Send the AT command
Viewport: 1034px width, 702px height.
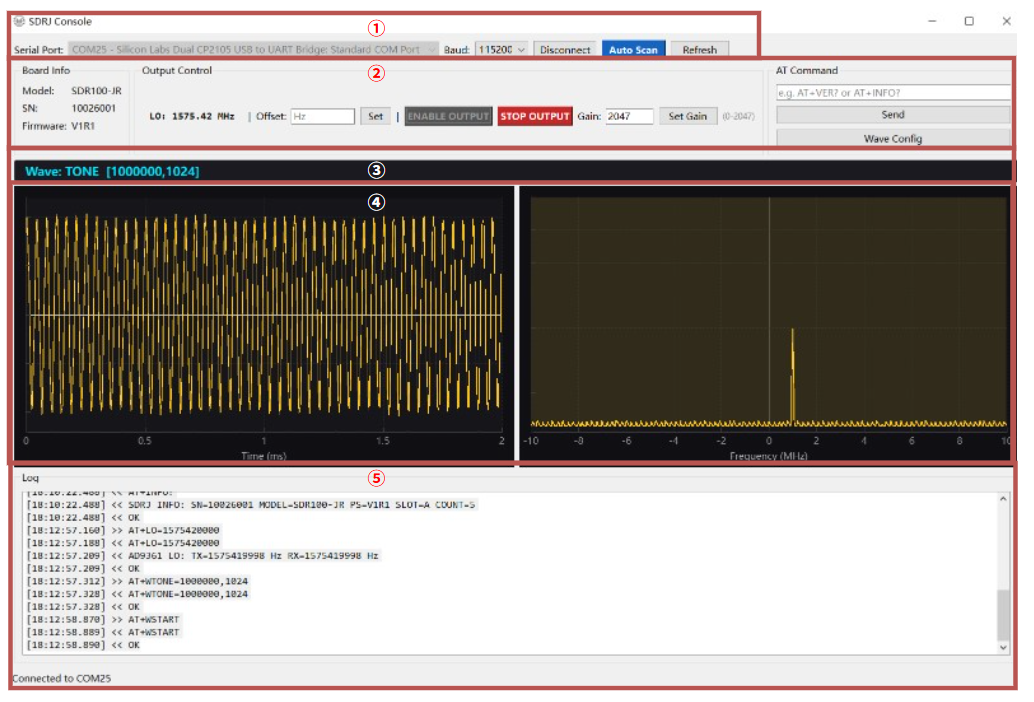(x=893, y=115)
